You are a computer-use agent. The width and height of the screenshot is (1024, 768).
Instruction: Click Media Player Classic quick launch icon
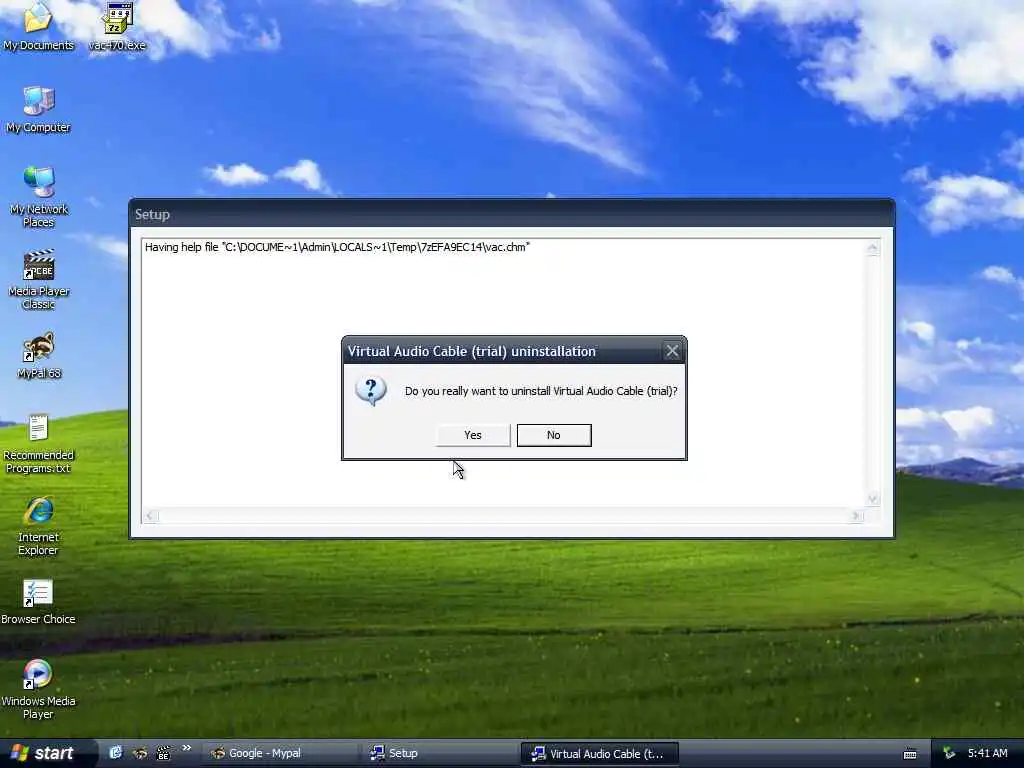click(x=163, y=753)
